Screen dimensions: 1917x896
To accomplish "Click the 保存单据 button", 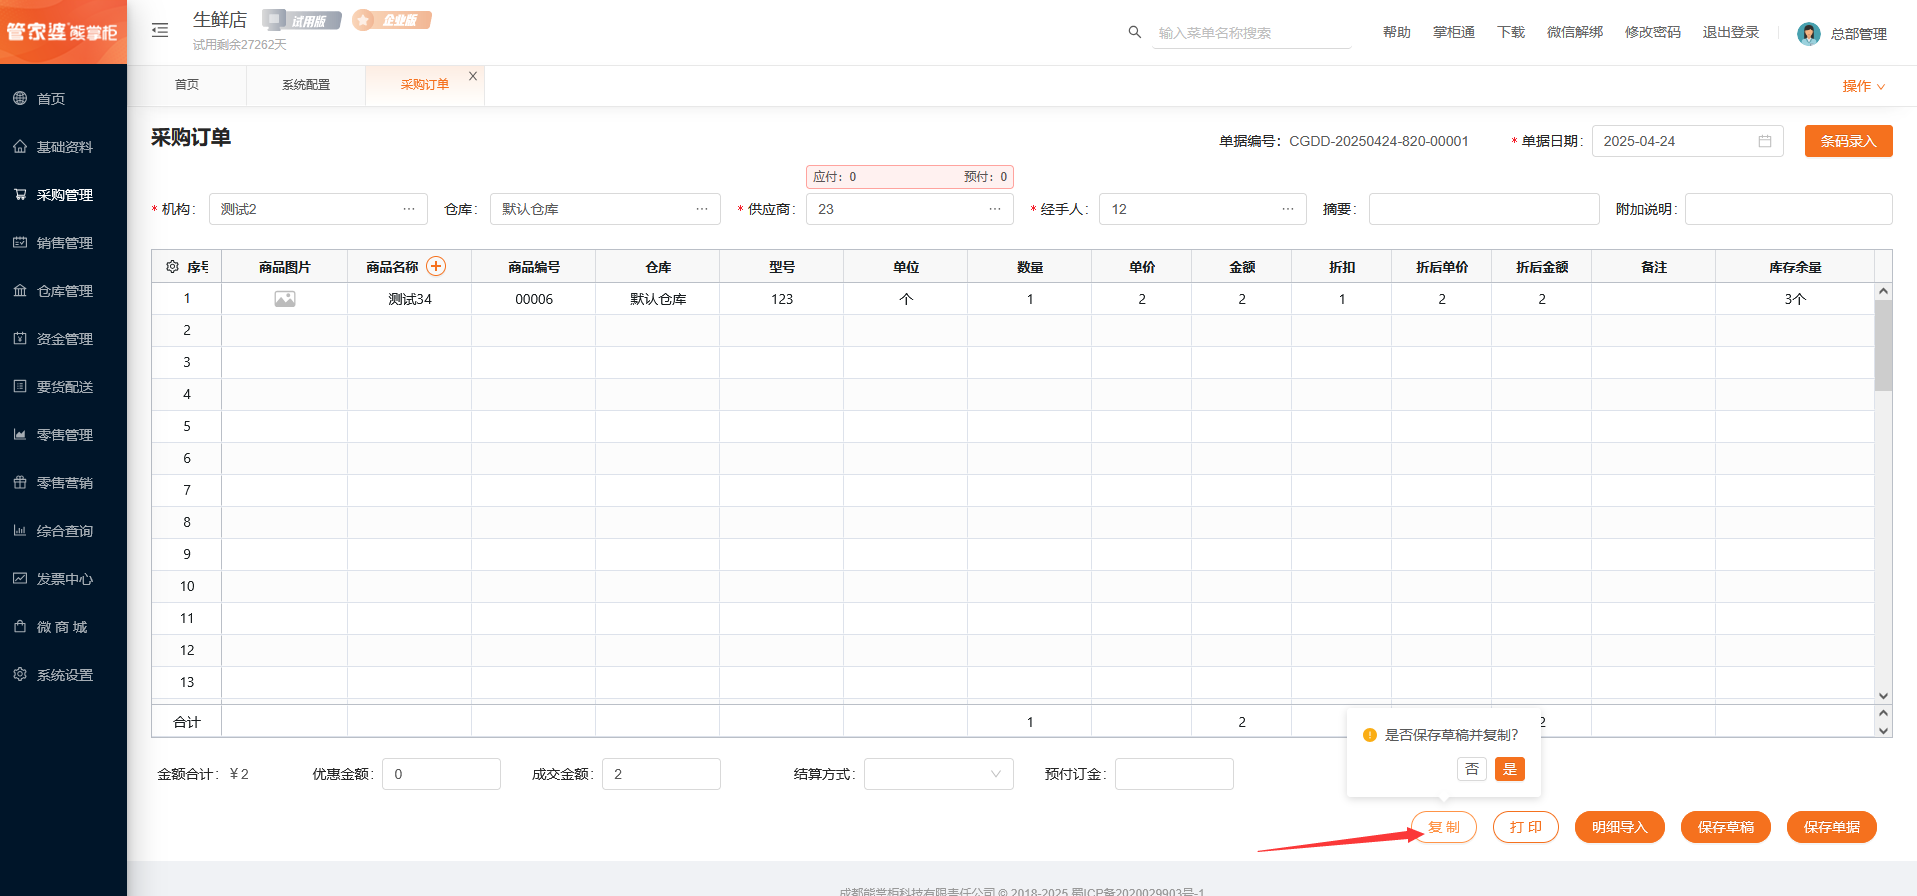I will tap(1832, 827).
